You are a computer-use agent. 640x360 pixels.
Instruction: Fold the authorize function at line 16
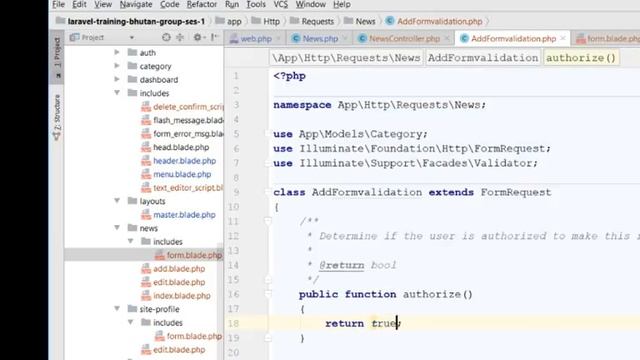tap(268, 294)
